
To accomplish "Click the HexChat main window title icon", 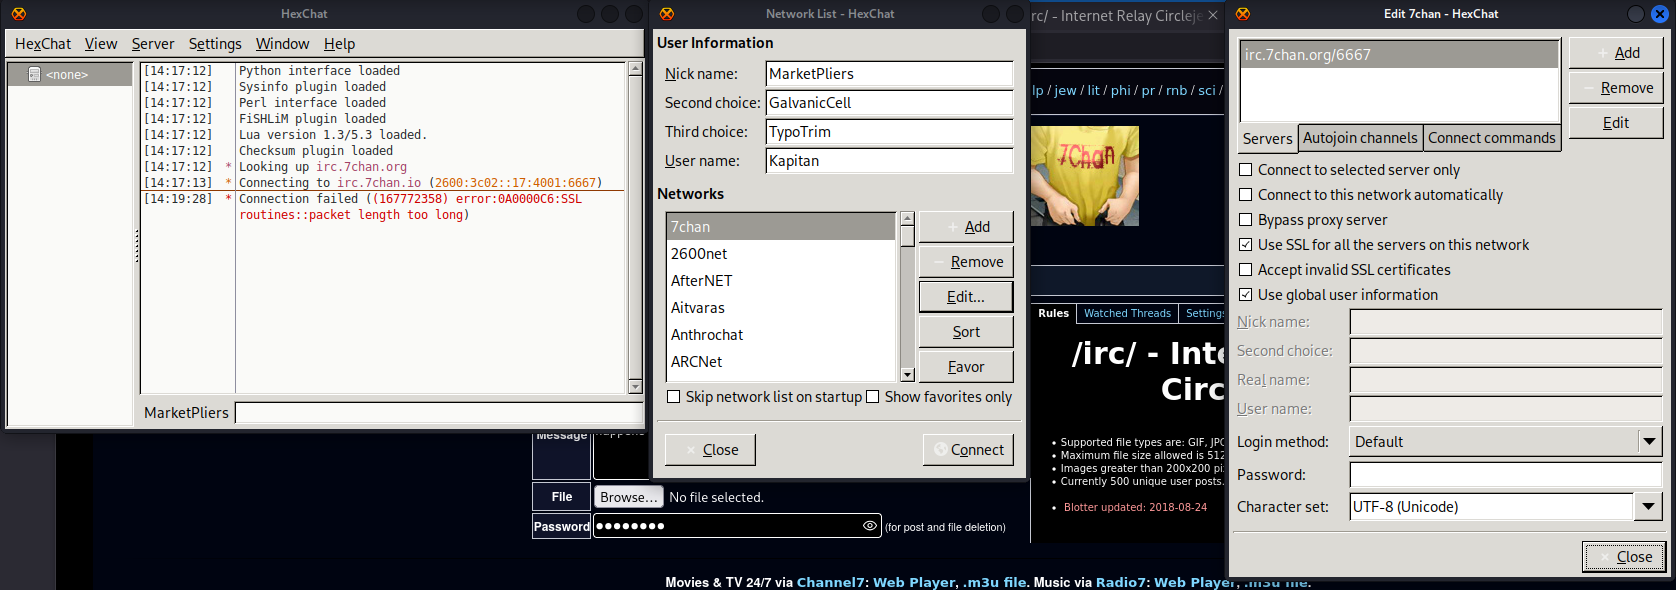I will (x=19, y=14).
